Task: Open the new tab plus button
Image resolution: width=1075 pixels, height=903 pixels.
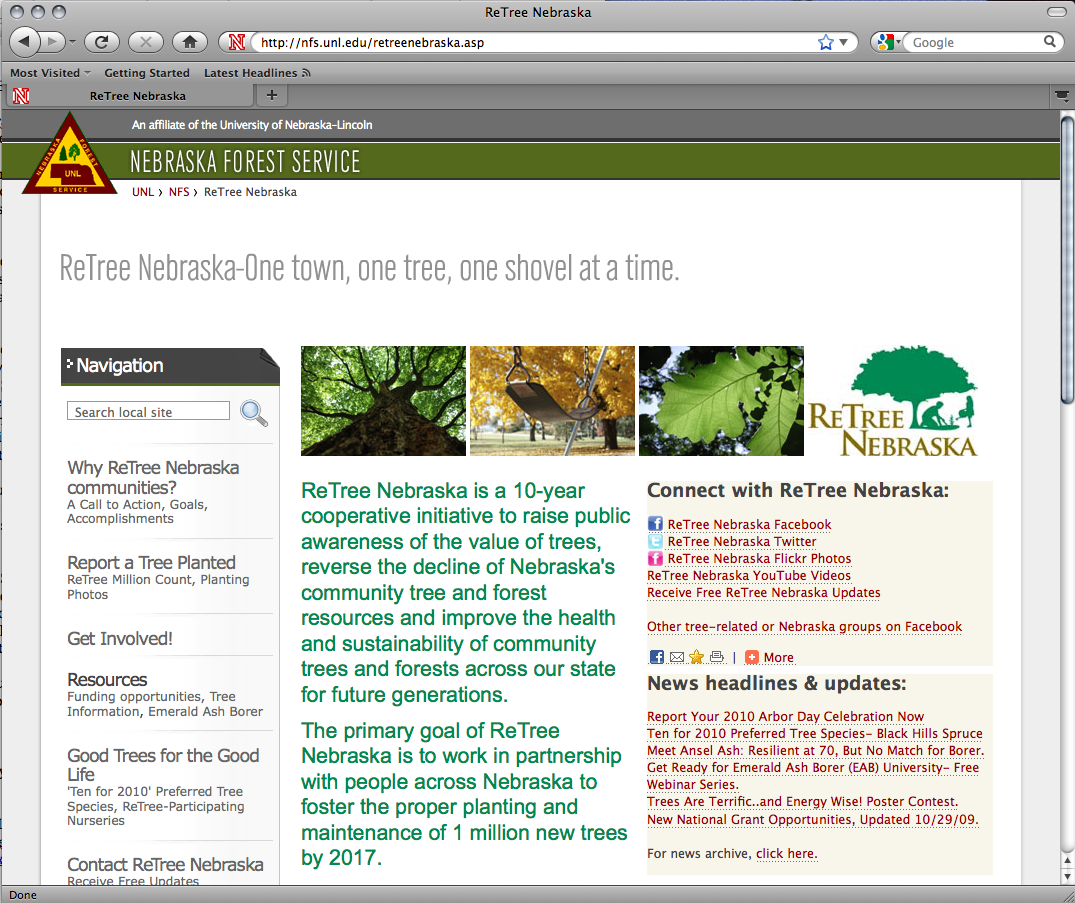Action: pos(271,96)
